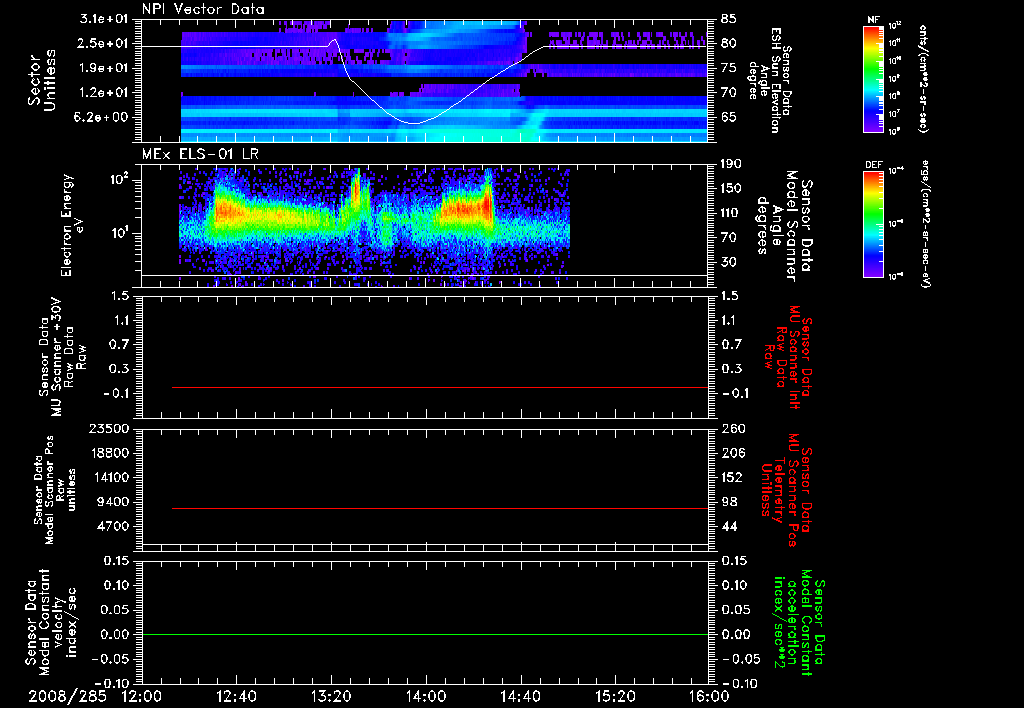Click the "2.5e+01" sector tick label

point(103,43)
